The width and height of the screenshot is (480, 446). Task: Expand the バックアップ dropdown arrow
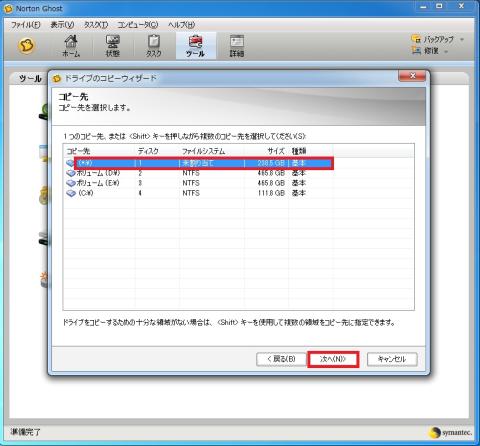pos(462,39)
